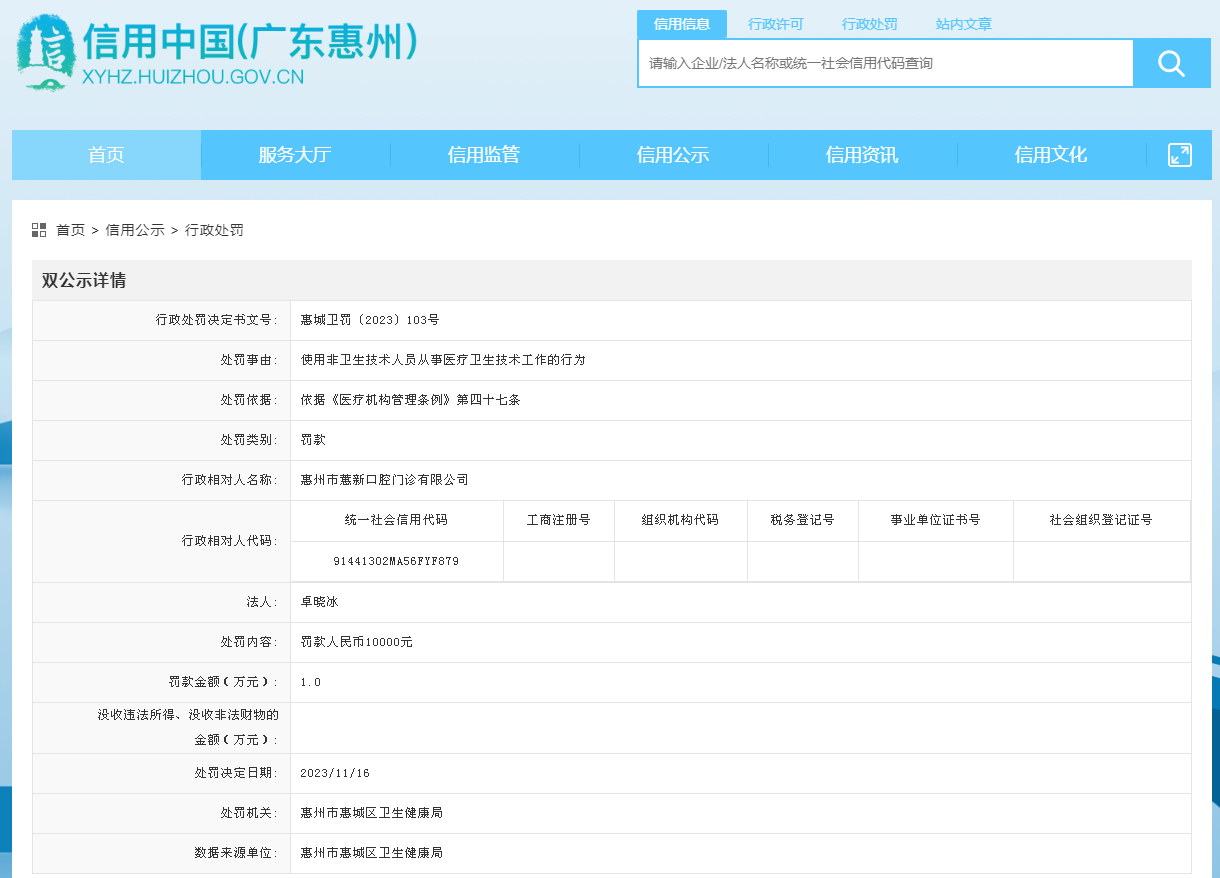Viewport: 1220px width, 878px height.
Task: Click the 处罚决定日期 row label
Action: tap(237, 773)
